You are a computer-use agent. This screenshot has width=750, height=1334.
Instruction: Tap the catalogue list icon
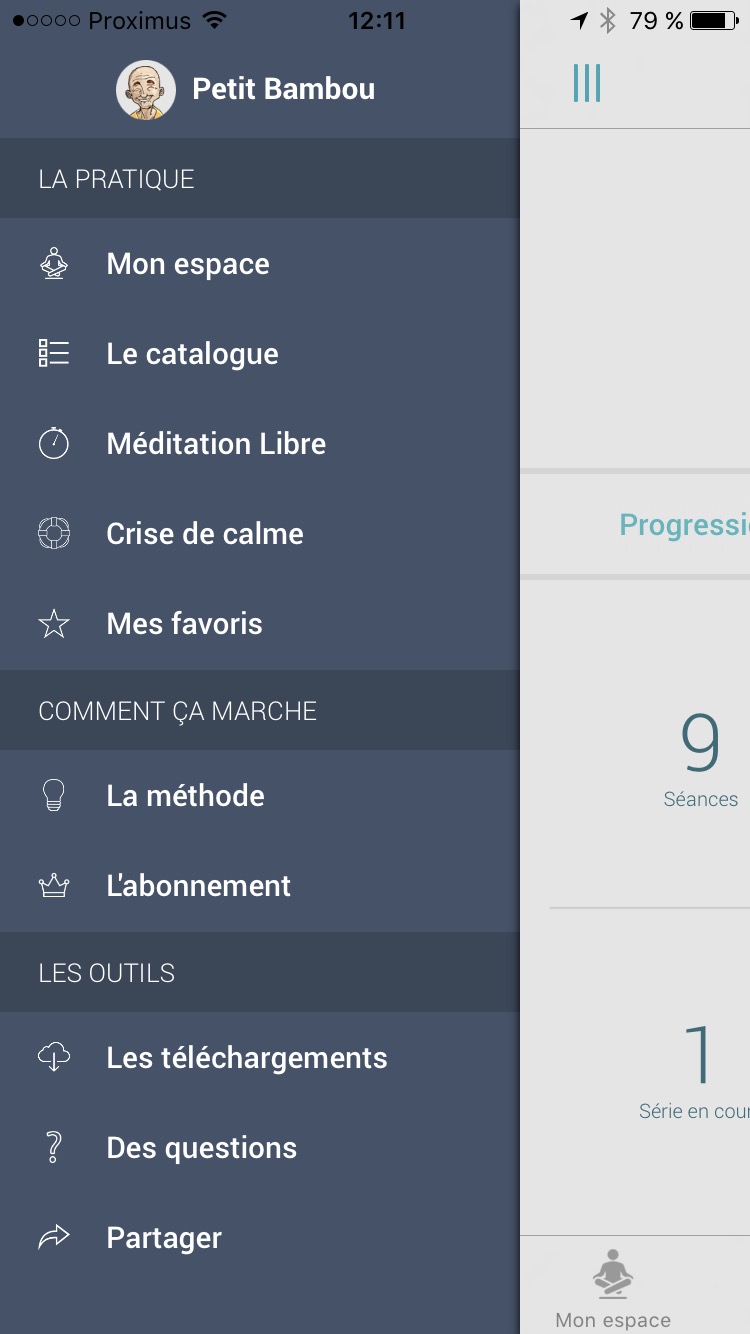click(54, 354)
